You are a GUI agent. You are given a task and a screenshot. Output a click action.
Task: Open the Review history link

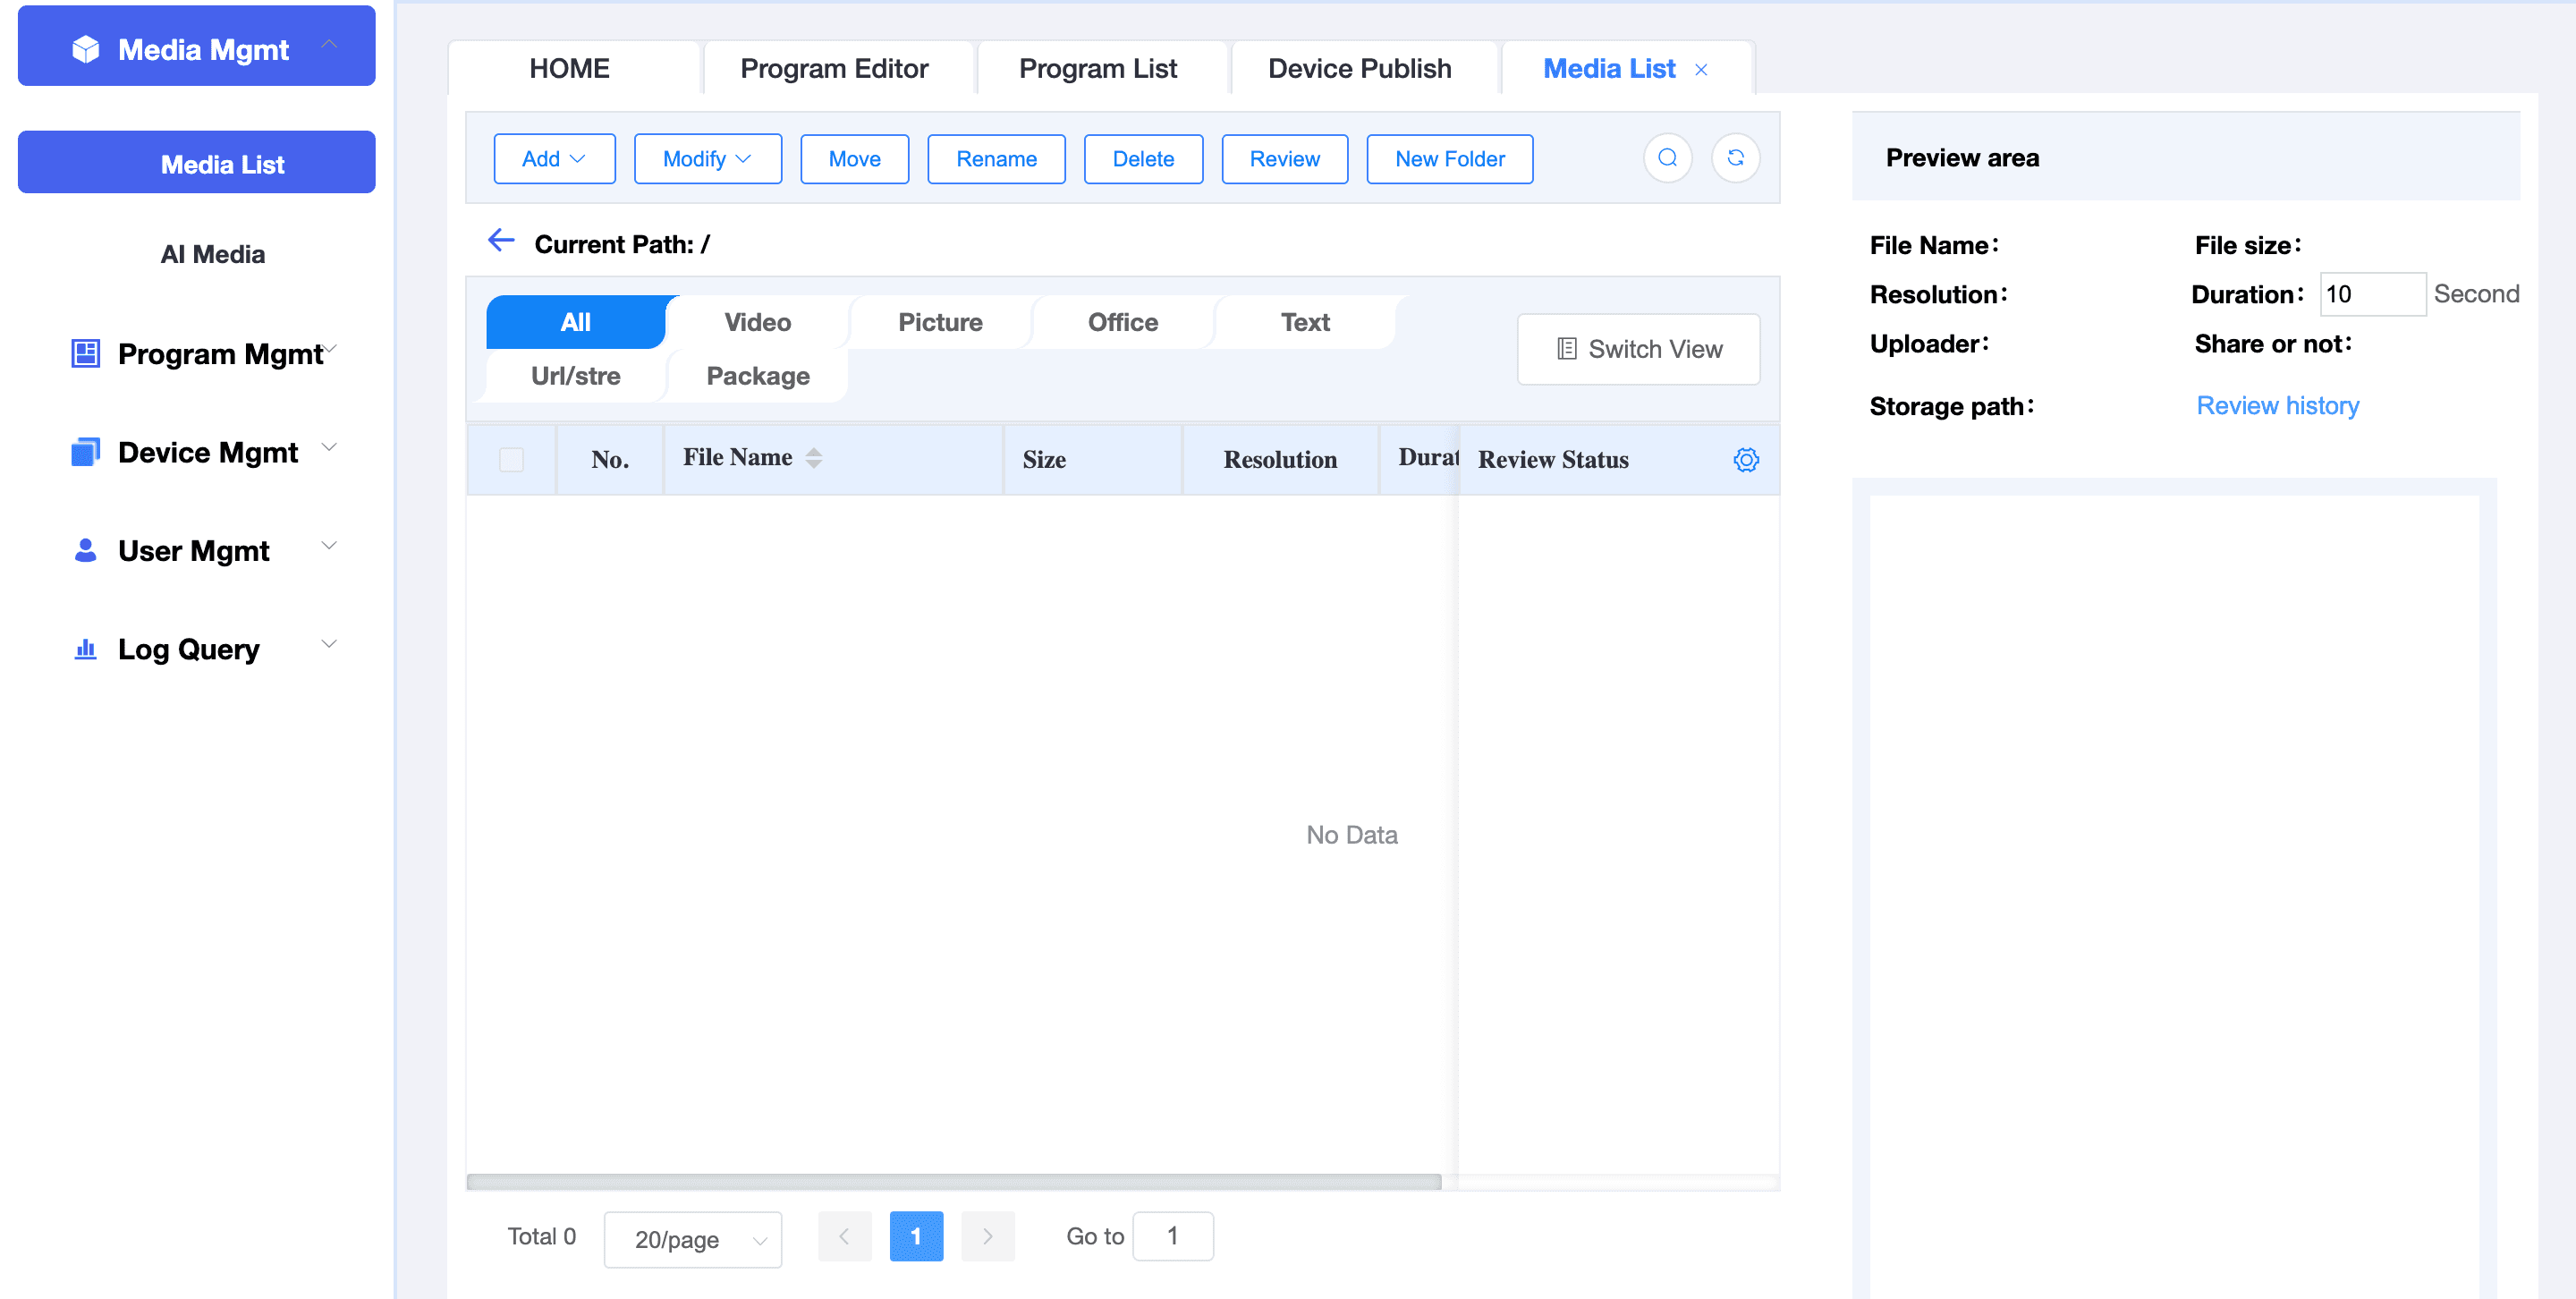2277,406
